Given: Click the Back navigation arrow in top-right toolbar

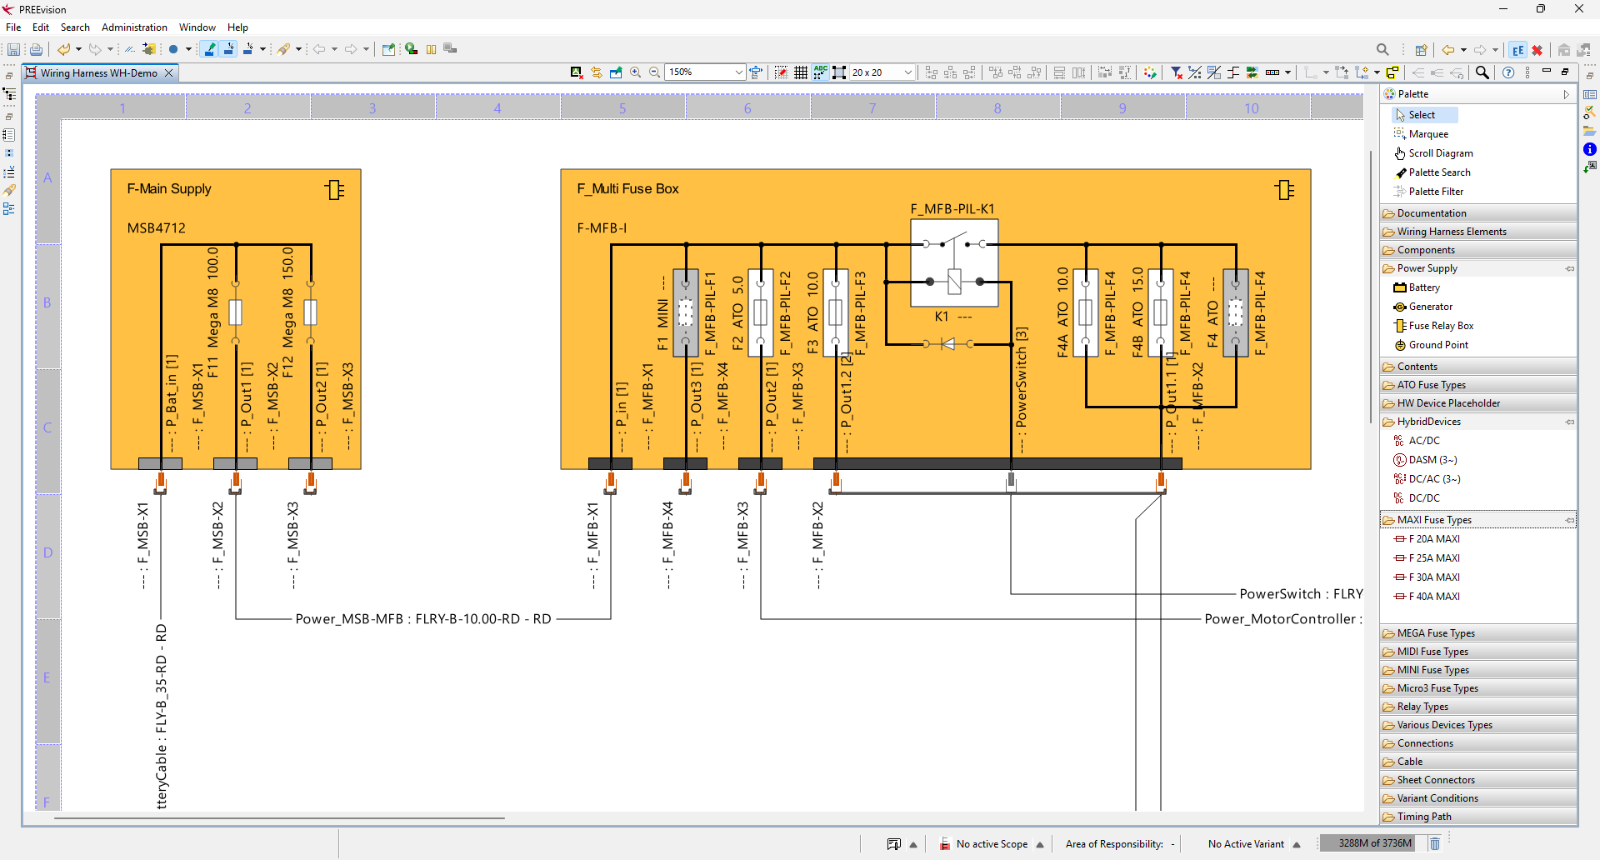Looking at the screenshot, I should tap(1448, 49).
